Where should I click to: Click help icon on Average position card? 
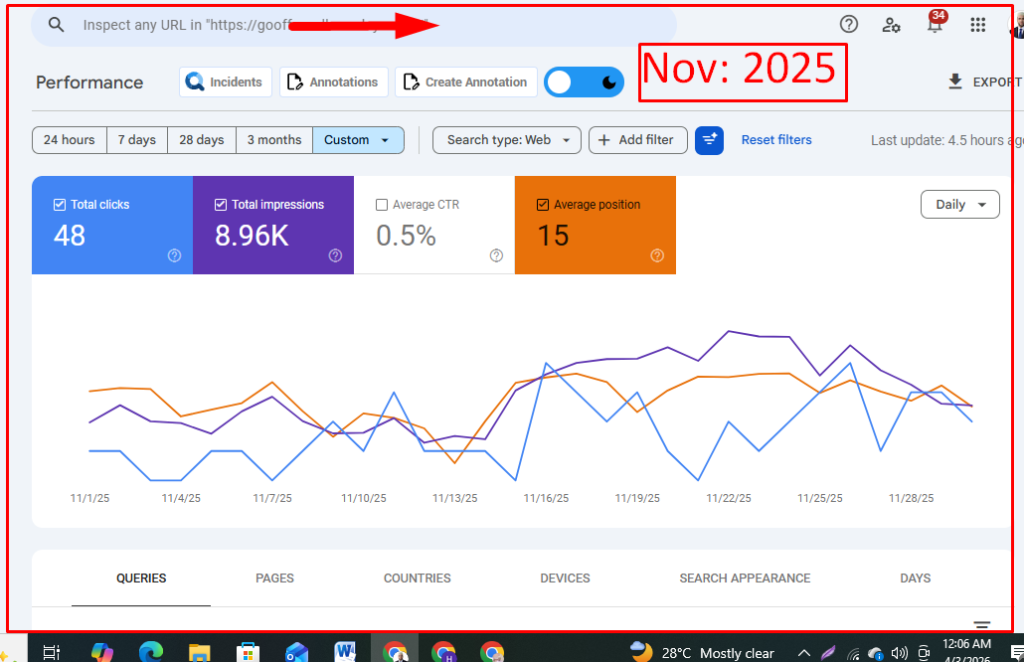click(657, 256)
